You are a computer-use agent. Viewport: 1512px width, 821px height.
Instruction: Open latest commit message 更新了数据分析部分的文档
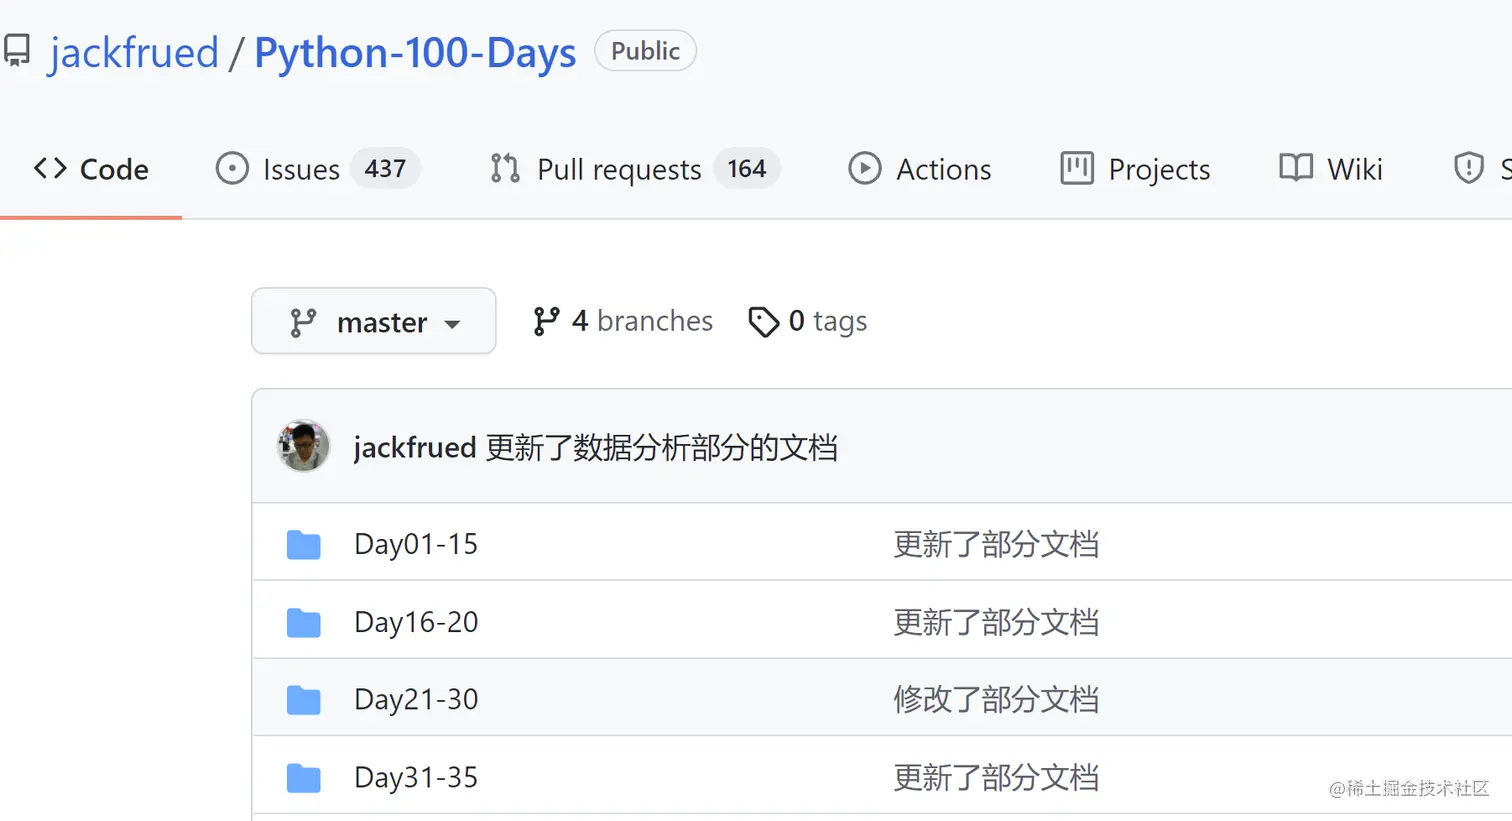tap(662, 447)
